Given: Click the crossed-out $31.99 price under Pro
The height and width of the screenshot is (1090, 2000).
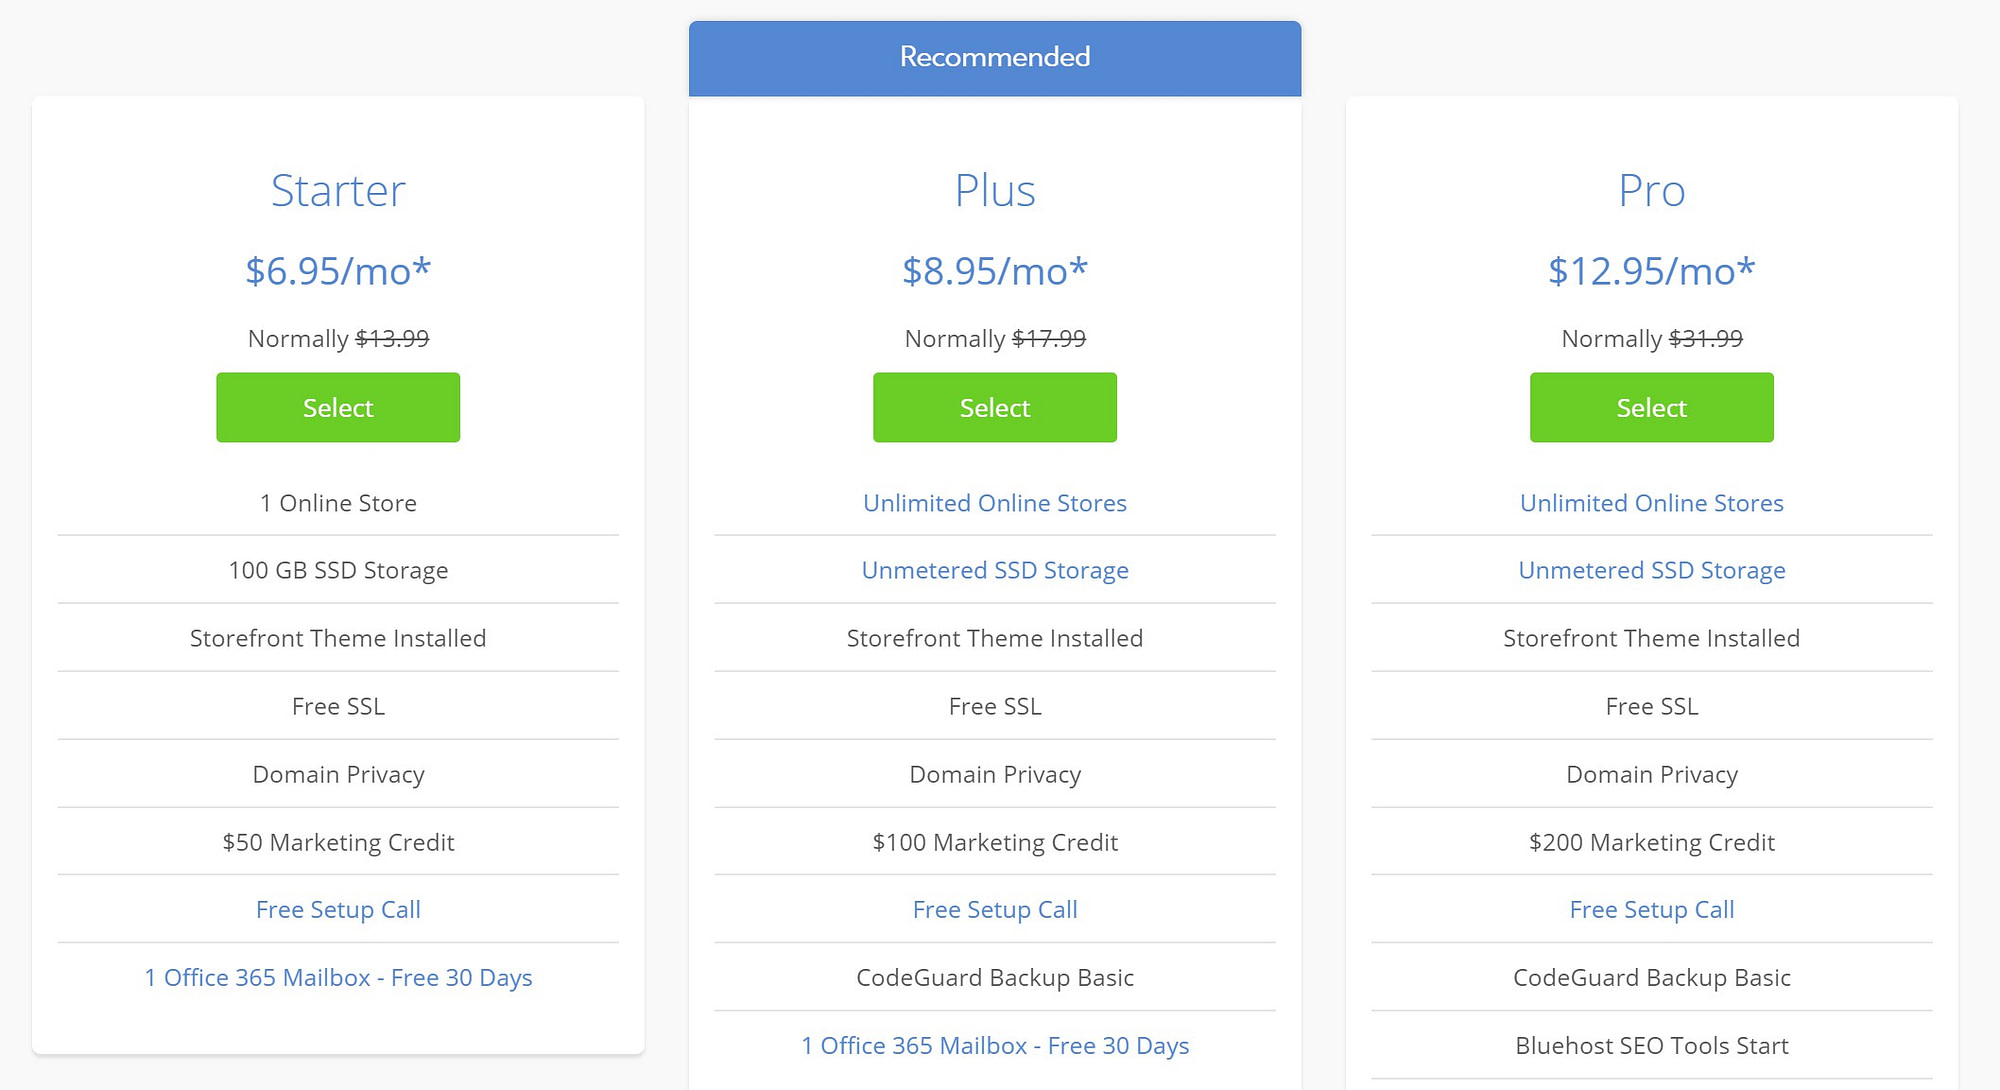Looking at the screenshot, I should [x=1707, y=338].
